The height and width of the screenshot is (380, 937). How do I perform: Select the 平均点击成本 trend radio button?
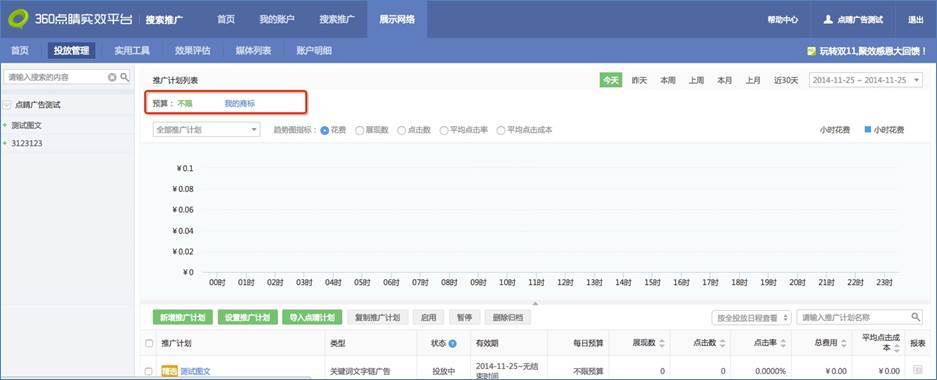click(x=501, y=130)
